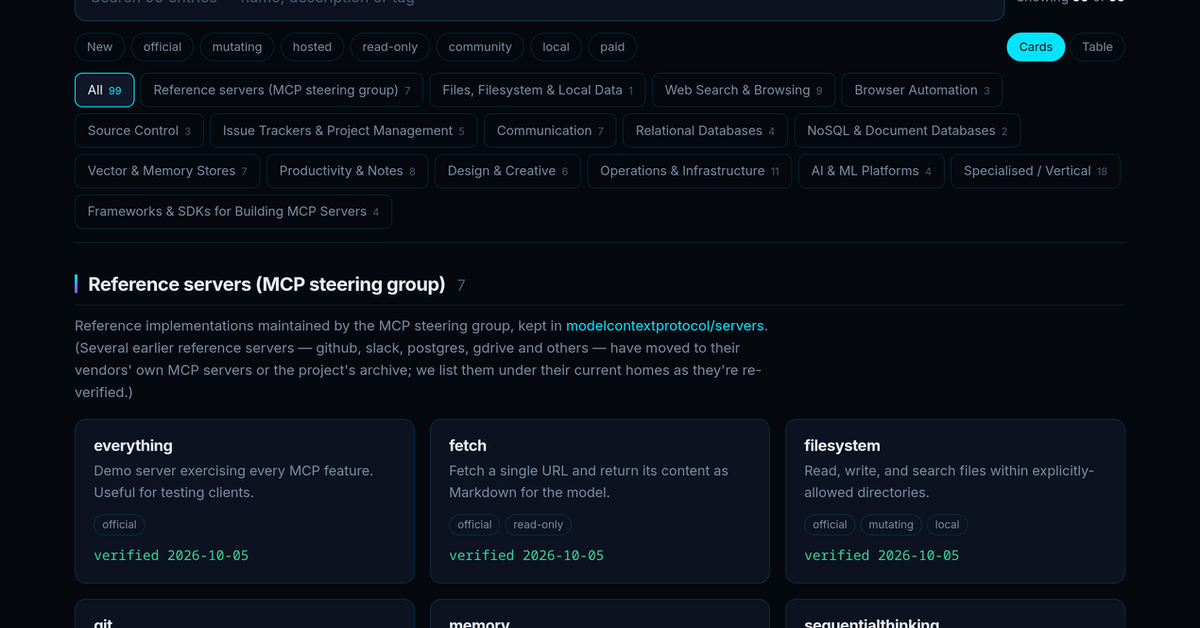This screenshot has width=1200, height=628.
Task: Toggle the "New" filter chip
Action: coord(100,47)
